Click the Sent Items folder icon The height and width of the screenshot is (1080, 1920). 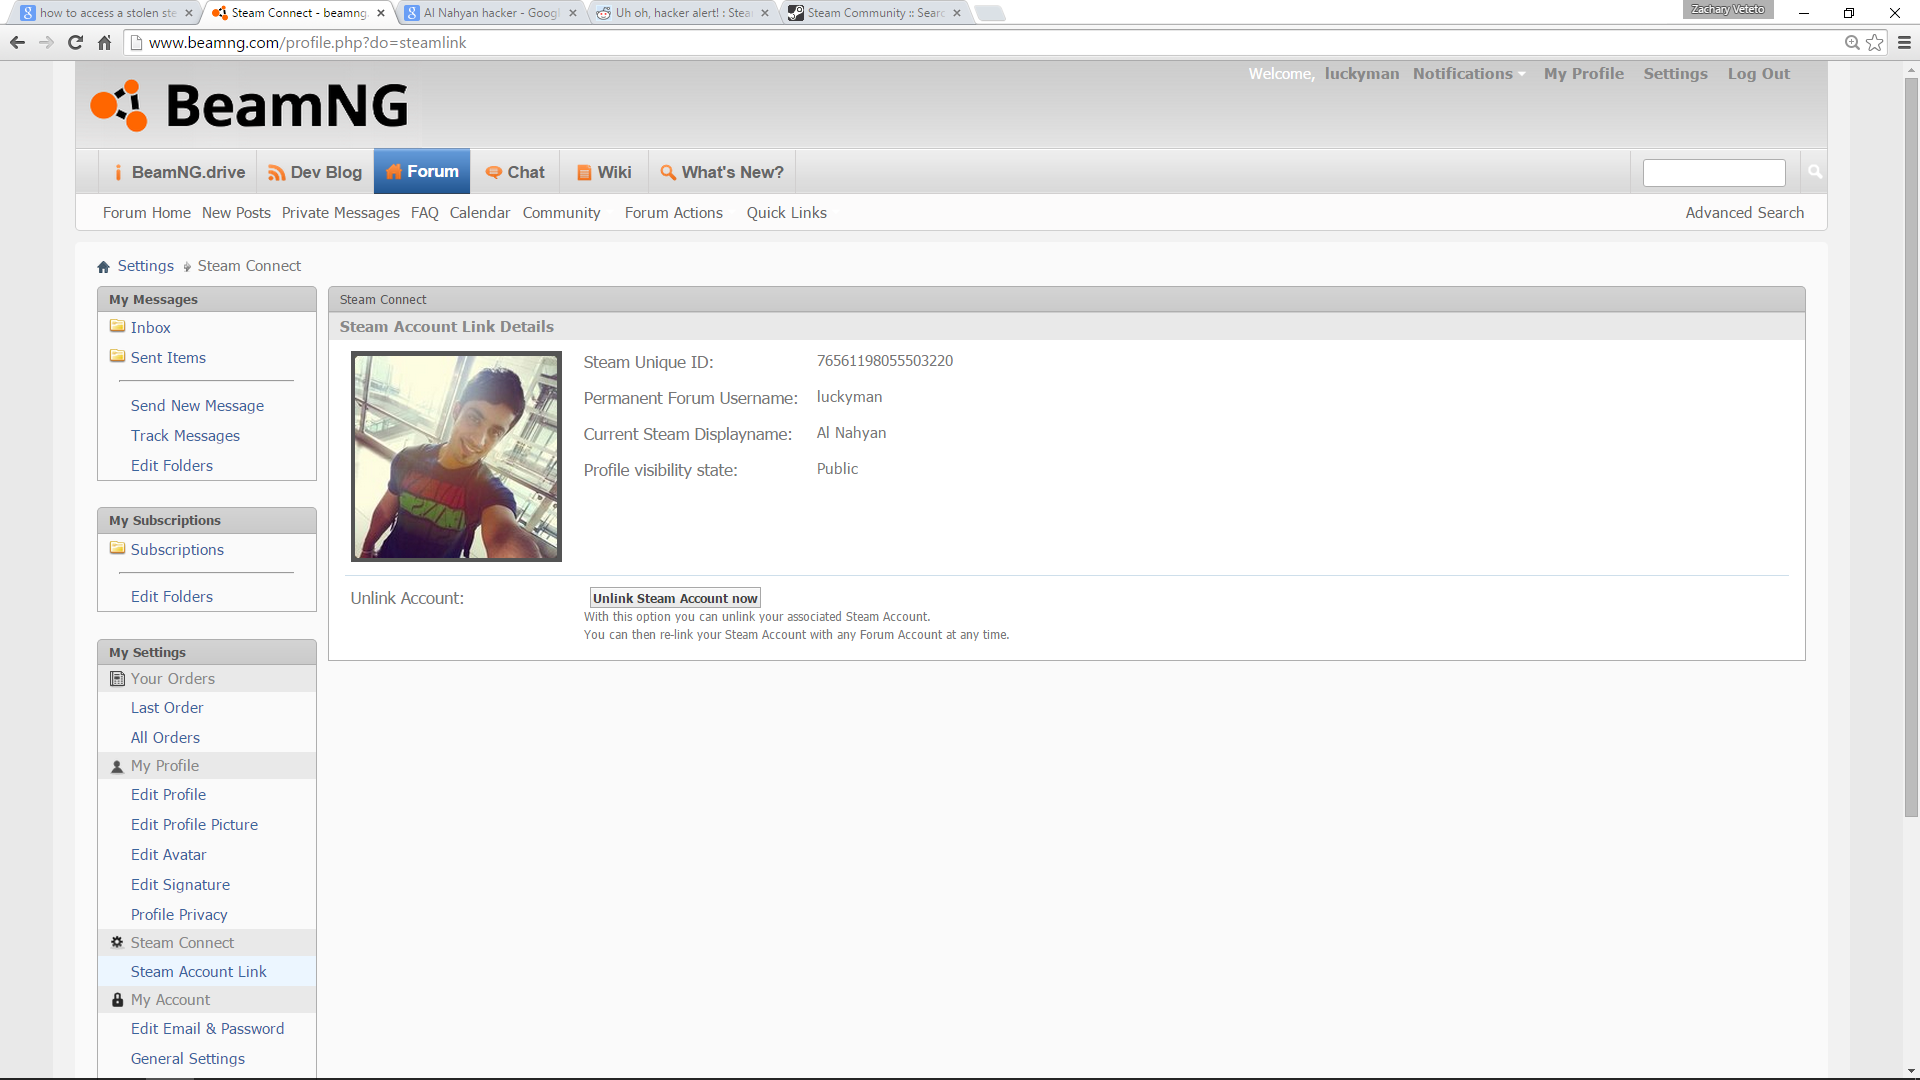pos(117,357)
